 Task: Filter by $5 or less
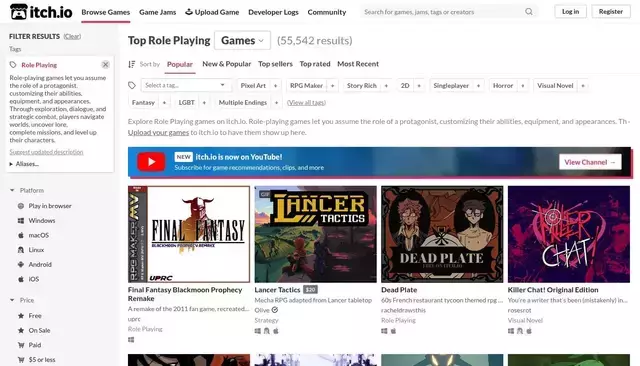click(x=42, y=359)
